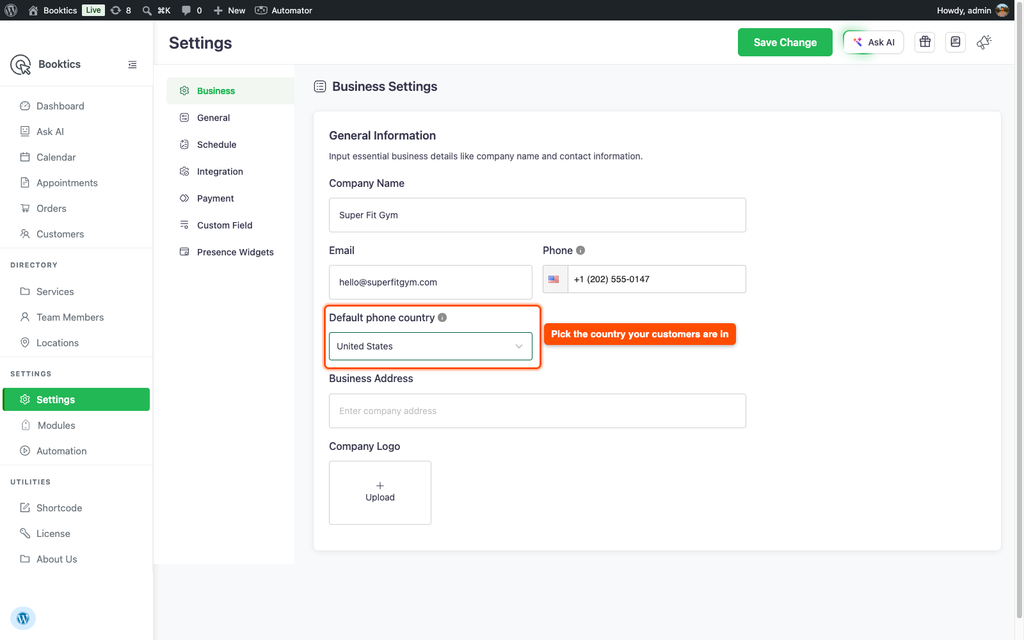Open Automation page
Screen dimensions: 1024x640
[61, 451]
